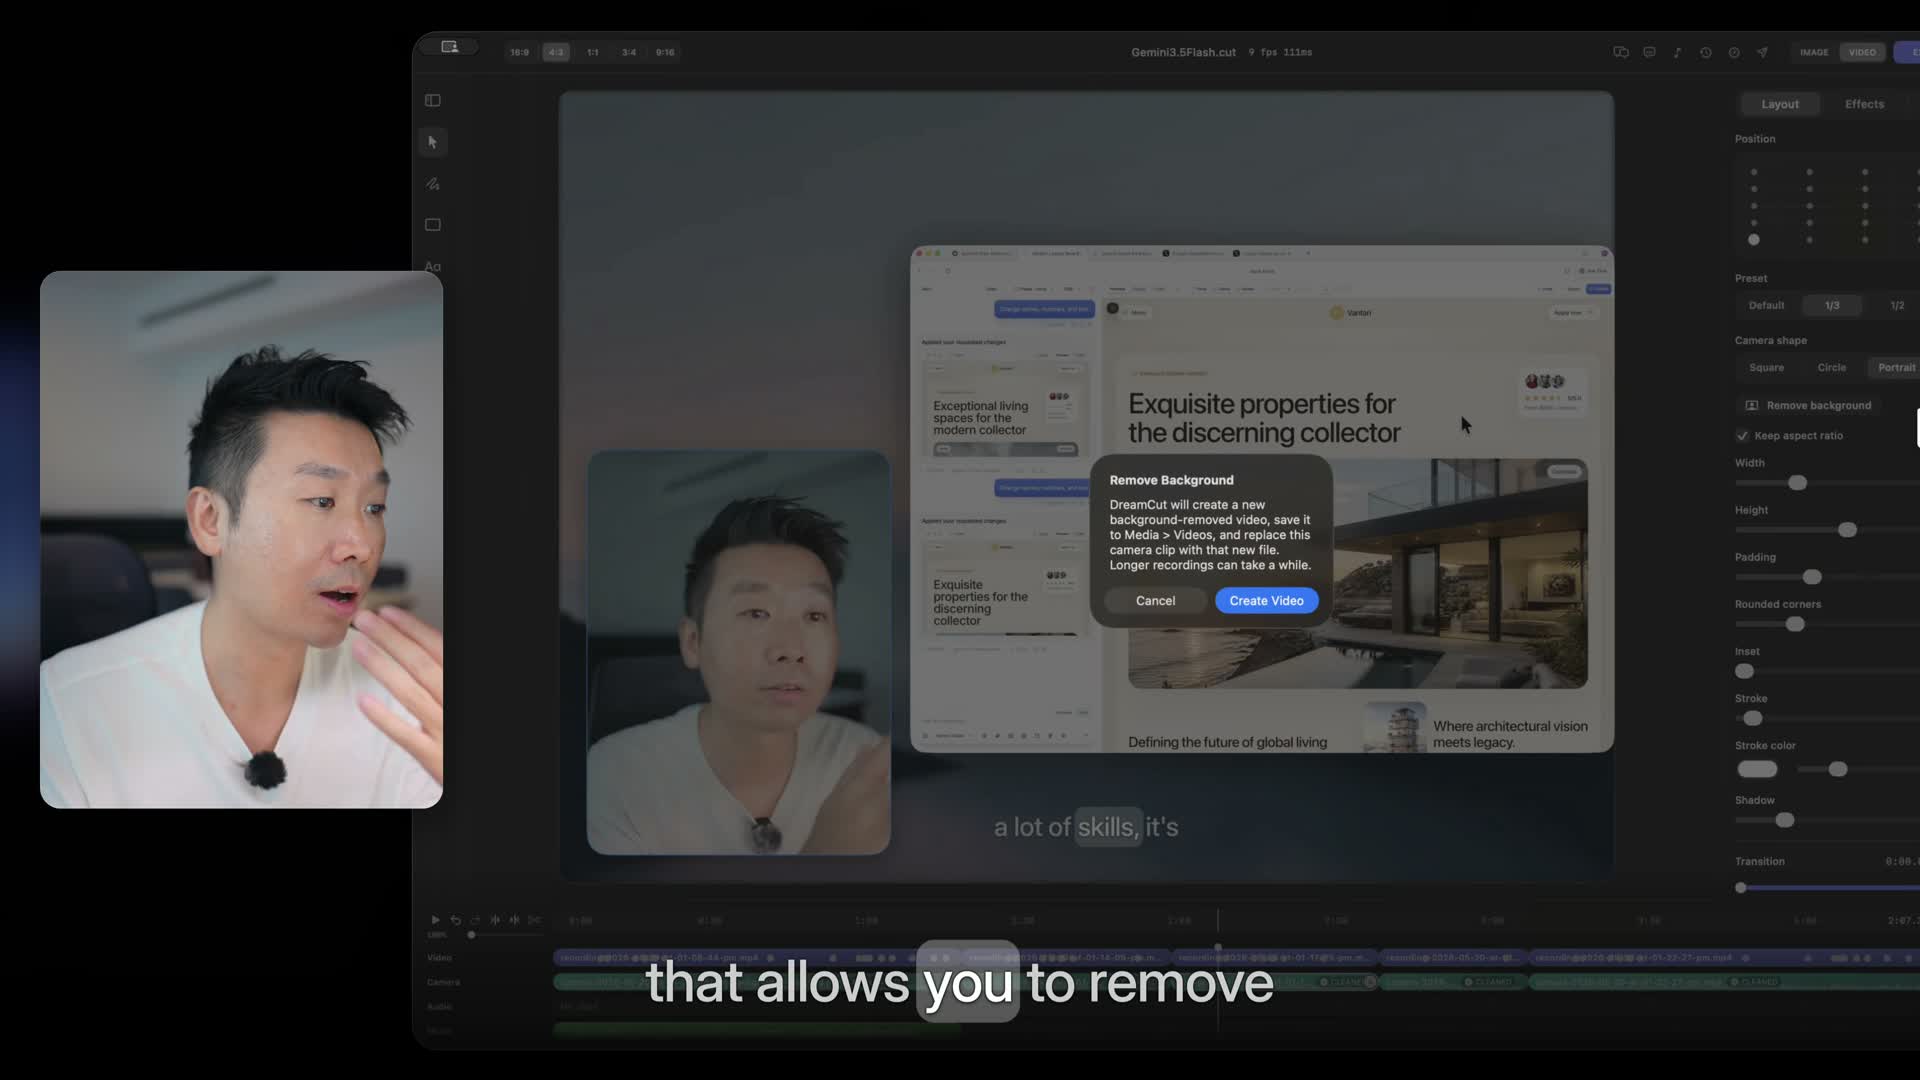Open the help circle icon
This screenshot has height=1080, width=1920.
pyautogui.click(x=1734, y=52)
